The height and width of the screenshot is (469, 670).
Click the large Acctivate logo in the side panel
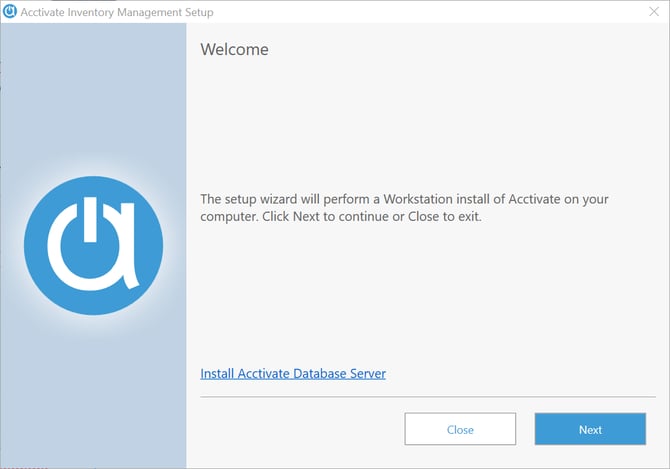point(94,246)
